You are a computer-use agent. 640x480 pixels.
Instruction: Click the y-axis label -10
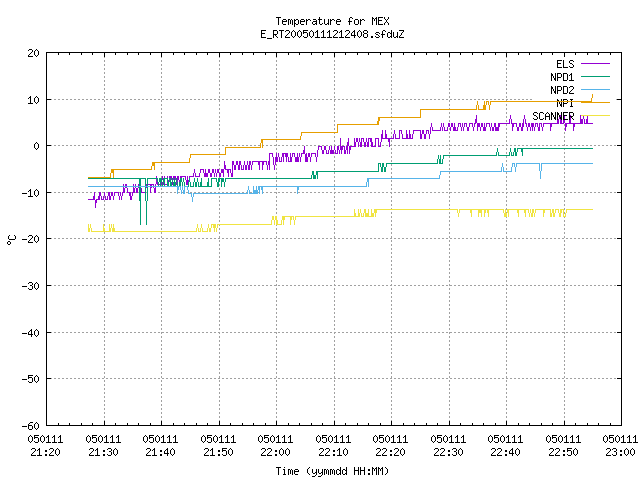pos(31,193)
